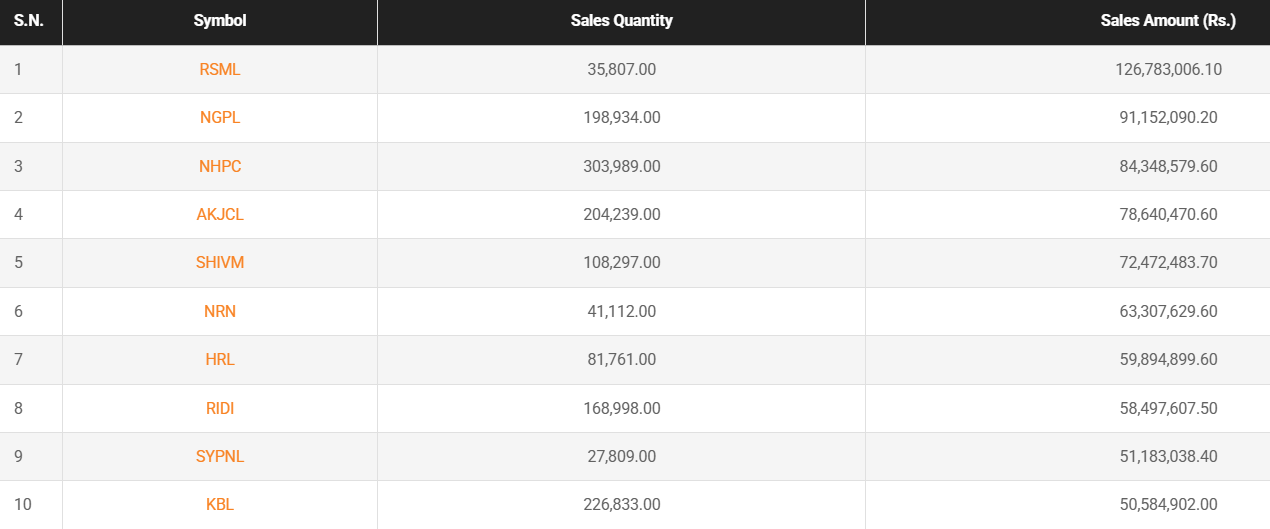Select the SHIVM symbol link
This screenshot has width=1270, height=529.
(x=220, y=262)
